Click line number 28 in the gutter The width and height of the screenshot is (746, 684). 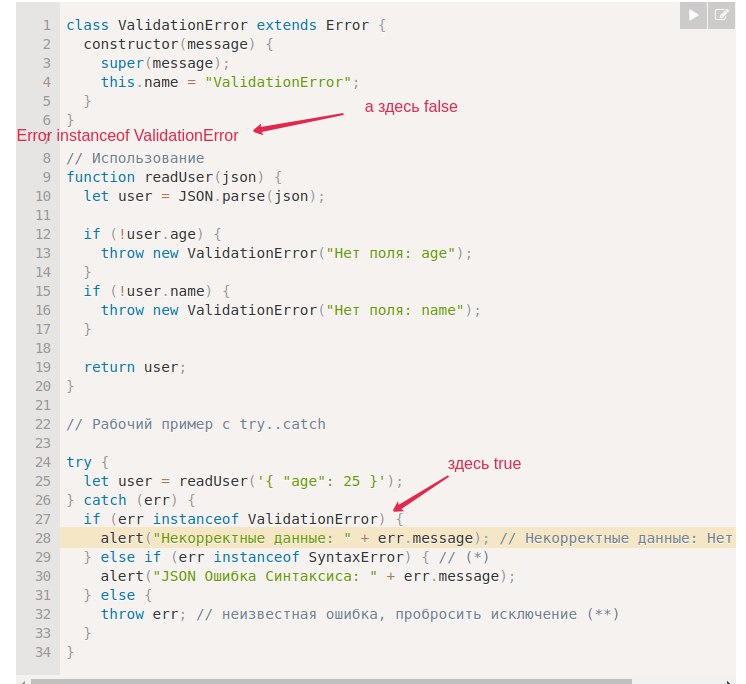coord(43,538)
